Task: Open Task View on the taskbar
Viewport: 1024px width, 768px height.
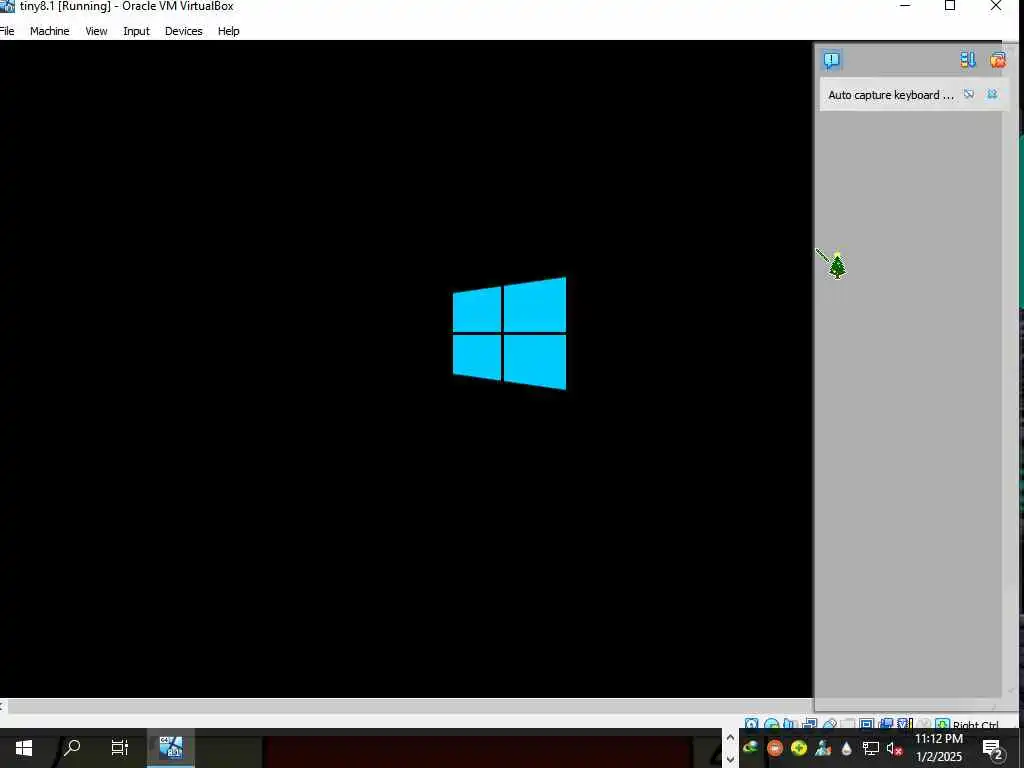Action: click(120, 748)
